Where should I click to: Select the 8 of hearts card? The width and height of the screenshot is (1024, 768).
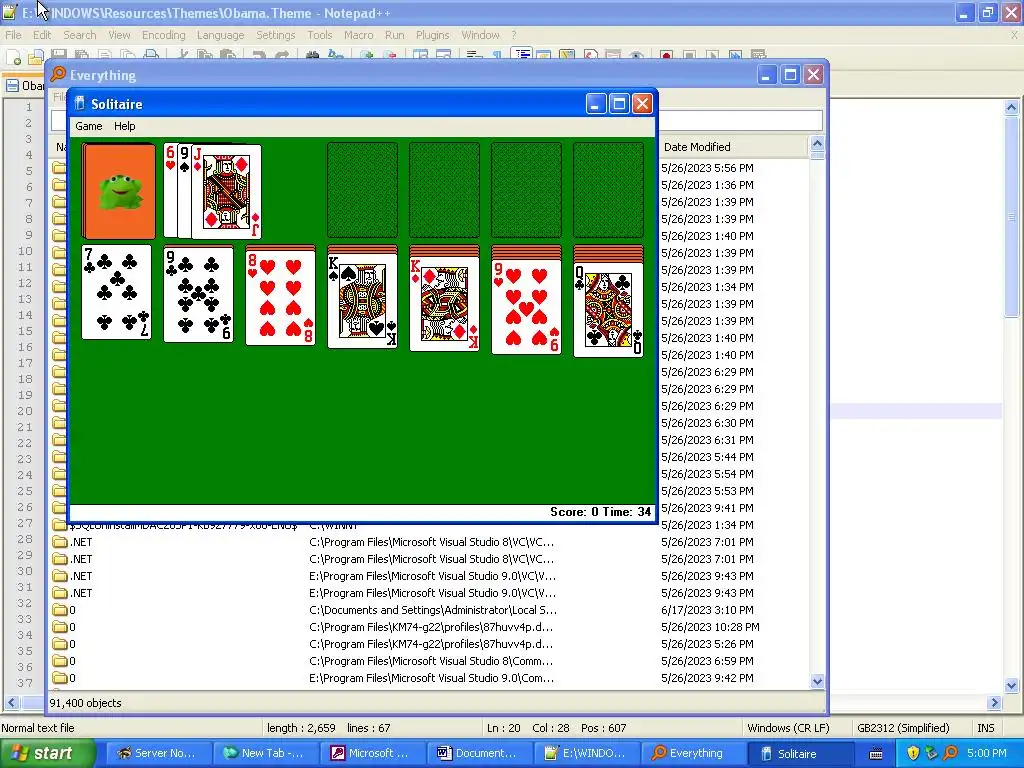[x=280, y=298]
